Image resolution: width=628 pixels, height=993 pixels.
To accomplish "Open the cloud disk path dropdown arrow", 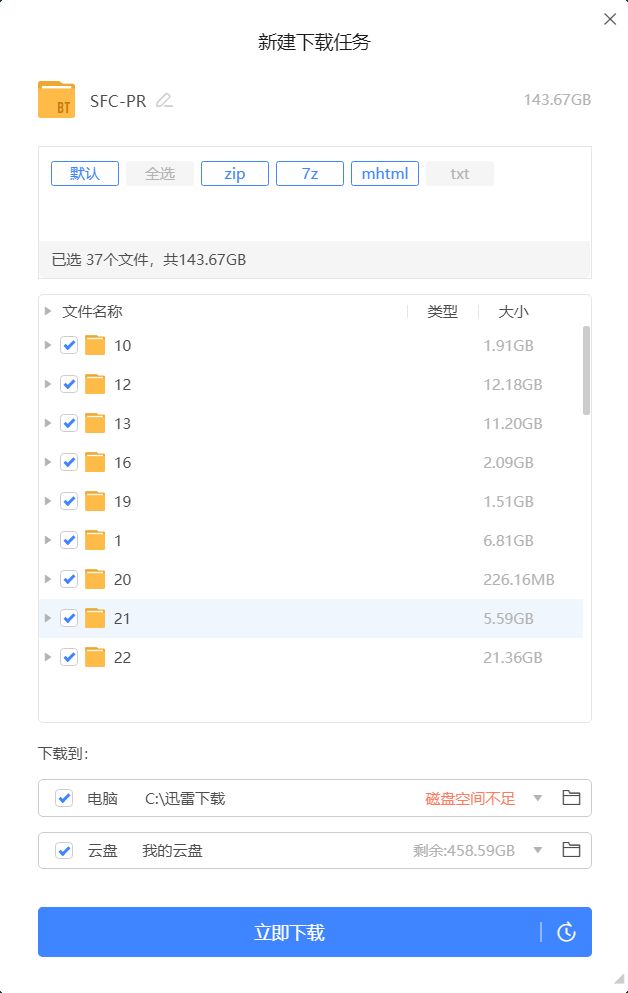I will coord(537,850).
